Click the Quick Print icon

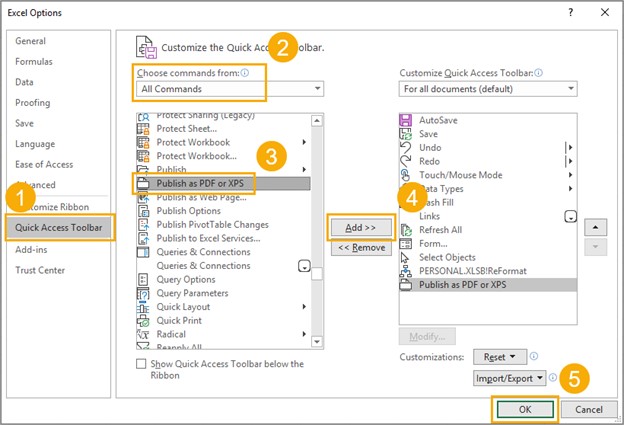143,321
